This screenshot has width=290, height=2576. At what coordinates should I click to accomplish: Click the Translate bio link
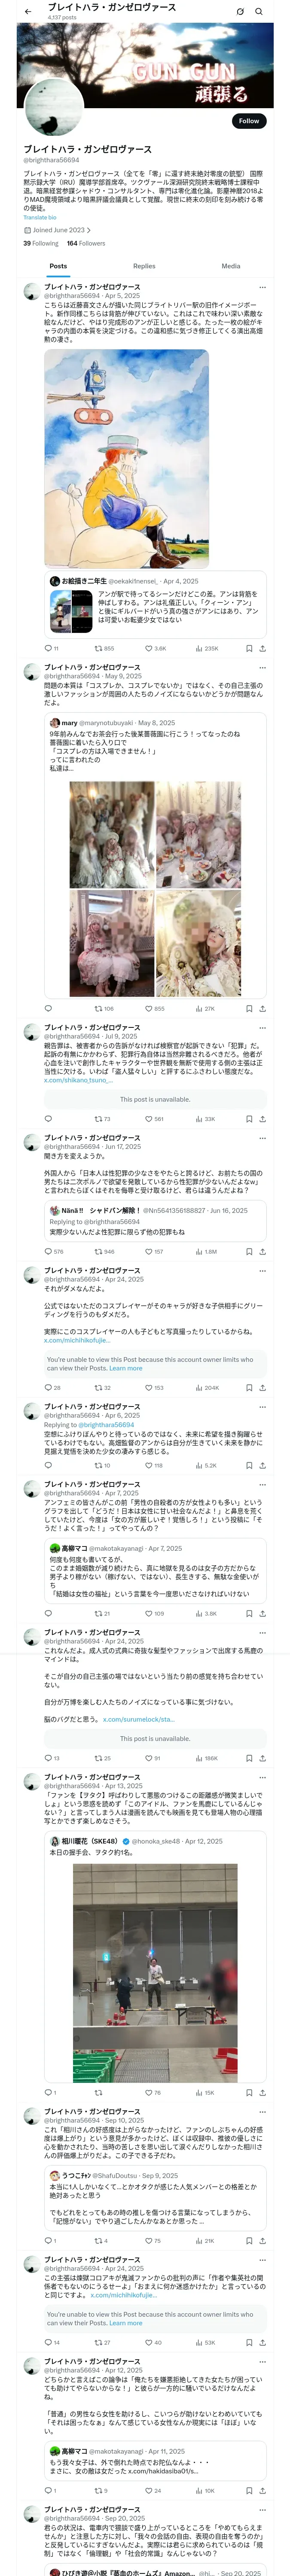point(40,217)
